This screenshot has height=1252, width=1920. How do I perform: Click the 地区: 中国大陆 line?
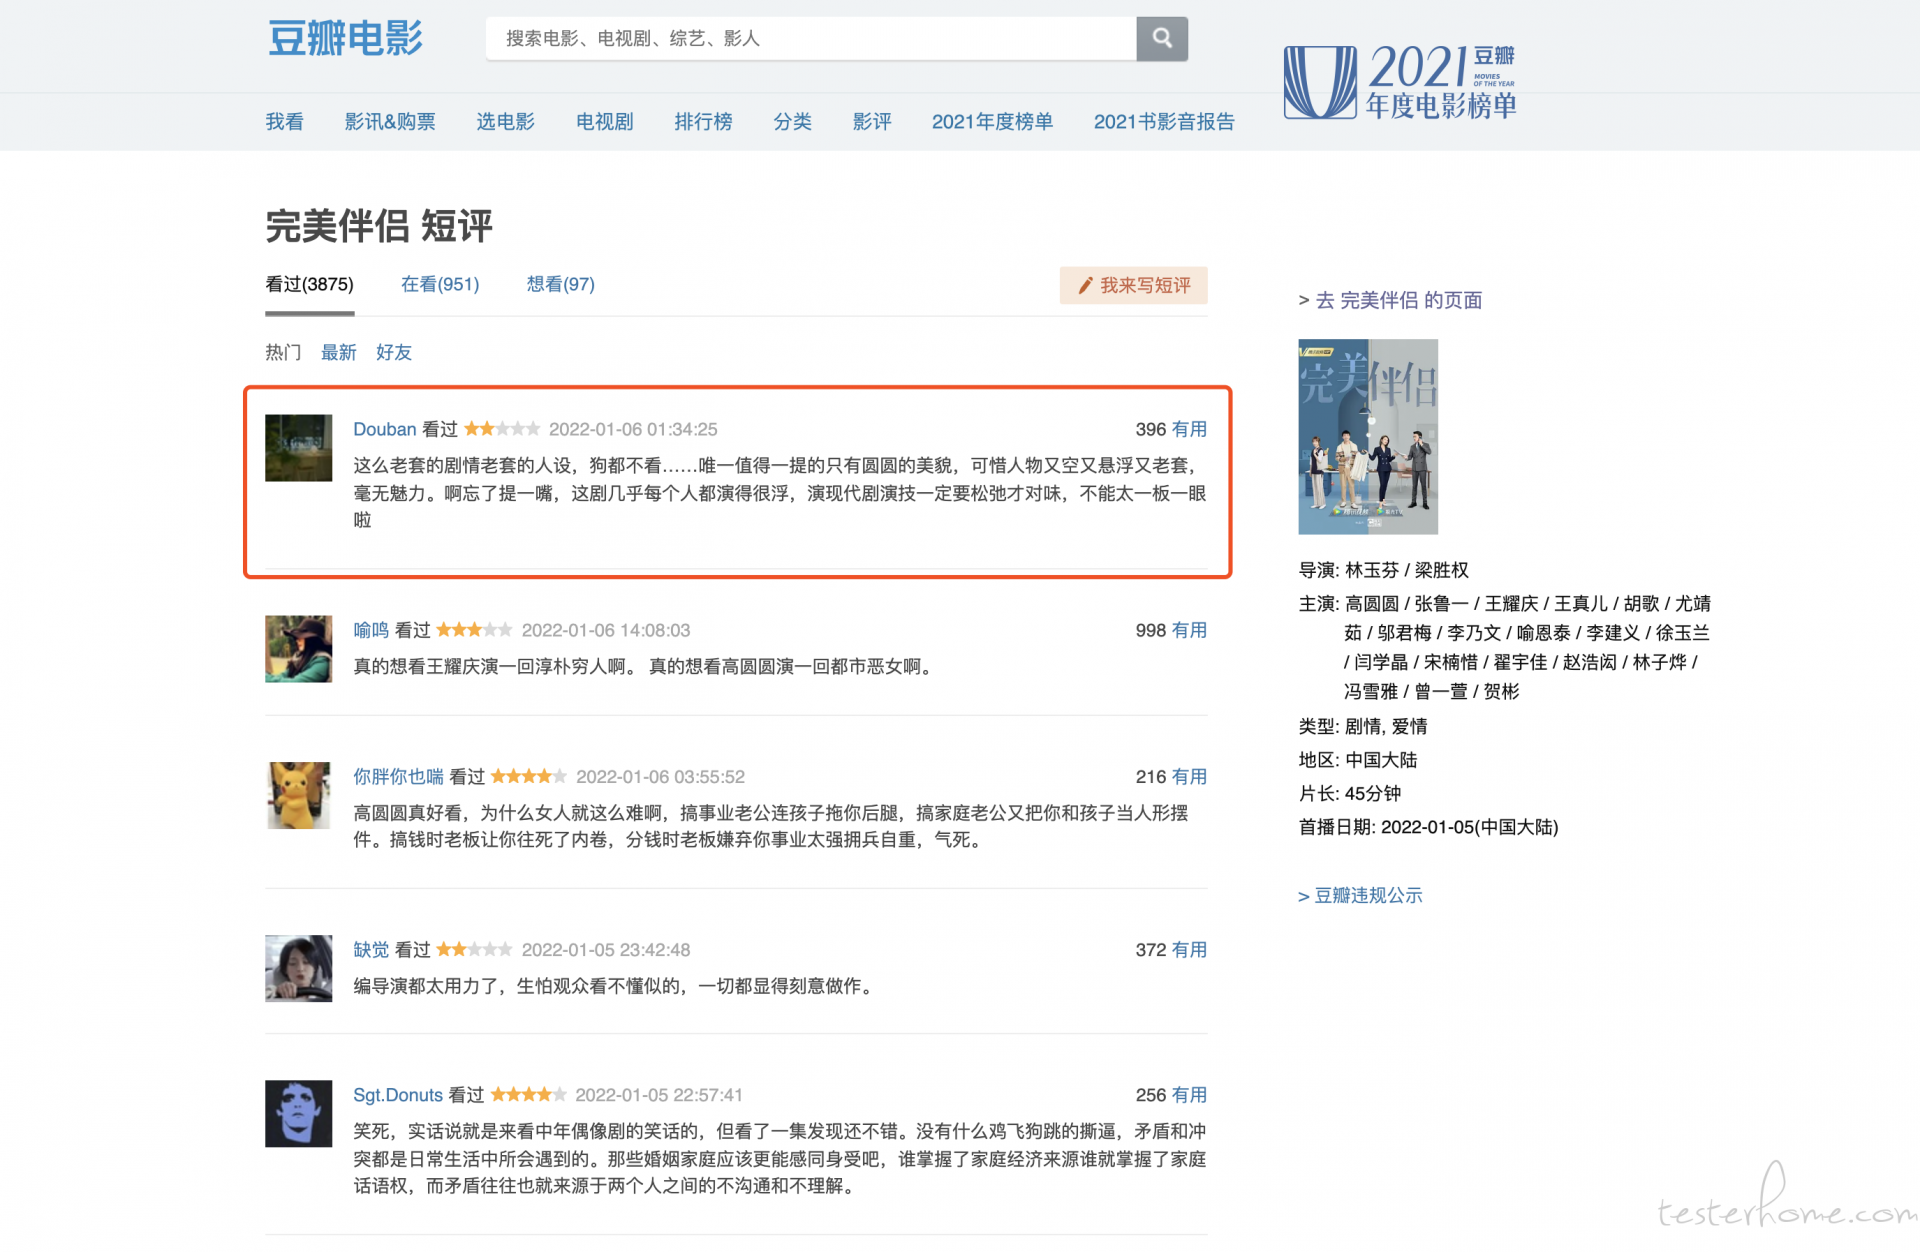pyautogui.click(x=1358, y=760)
